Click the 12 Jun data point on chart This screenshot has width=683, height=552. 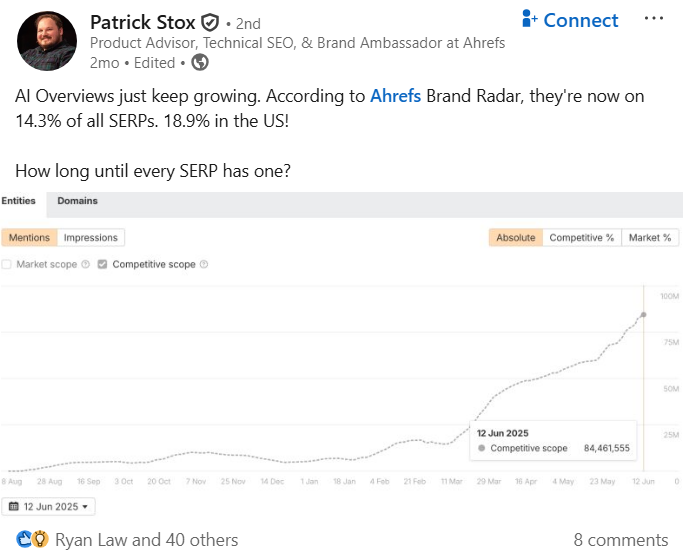point(643,315)
